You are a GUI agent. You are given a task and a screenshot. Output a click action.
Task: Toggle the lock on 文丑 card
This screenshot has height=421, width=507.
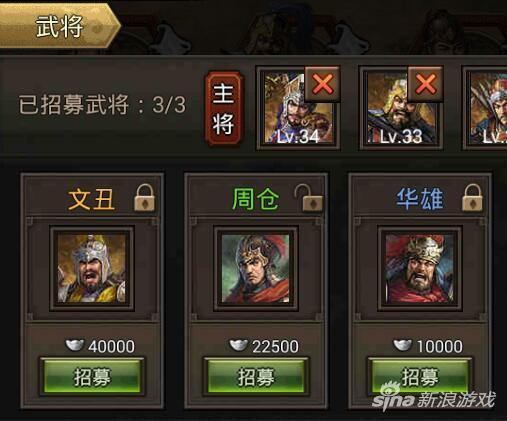[144, 198]
